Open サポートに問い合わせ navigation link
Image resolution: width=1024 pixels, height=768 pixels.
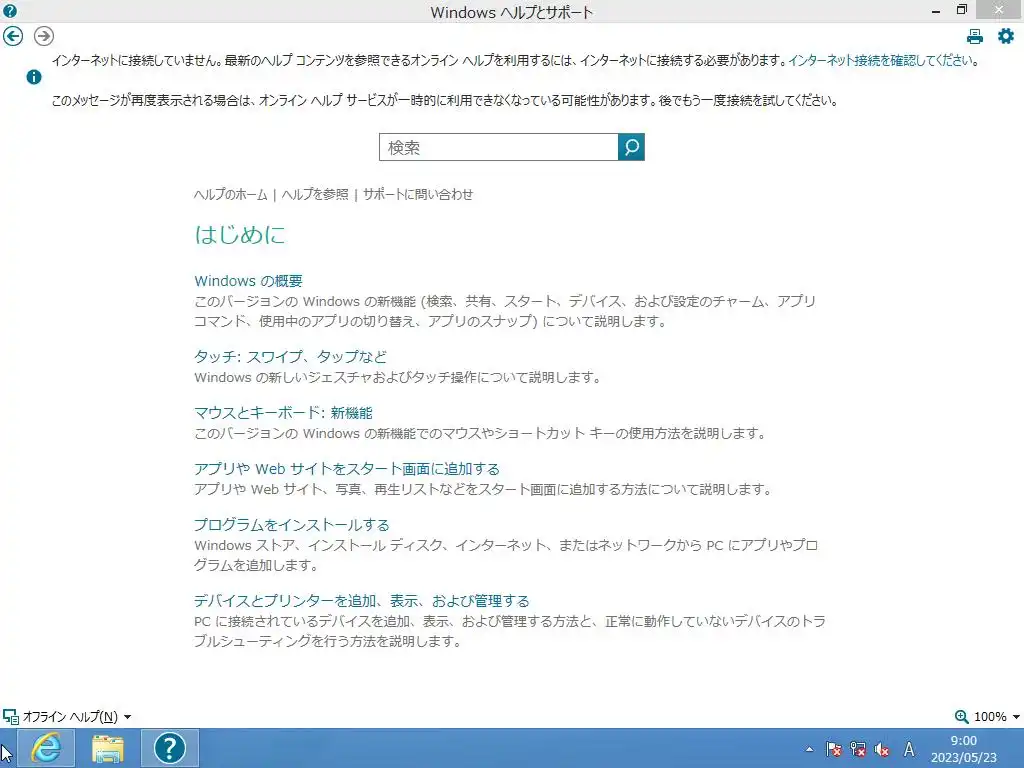(x=418, y=194)
